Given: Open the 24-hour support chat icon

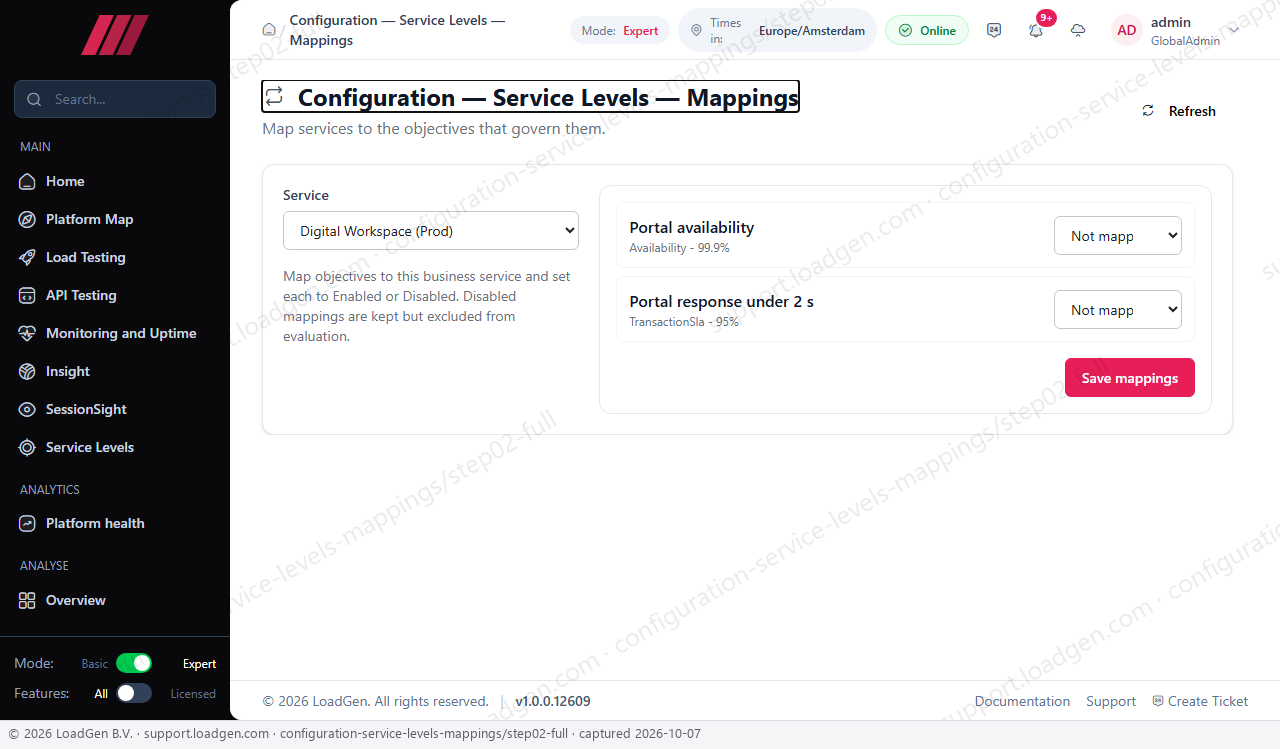Looking at the screenshot, I should [994, 30].
